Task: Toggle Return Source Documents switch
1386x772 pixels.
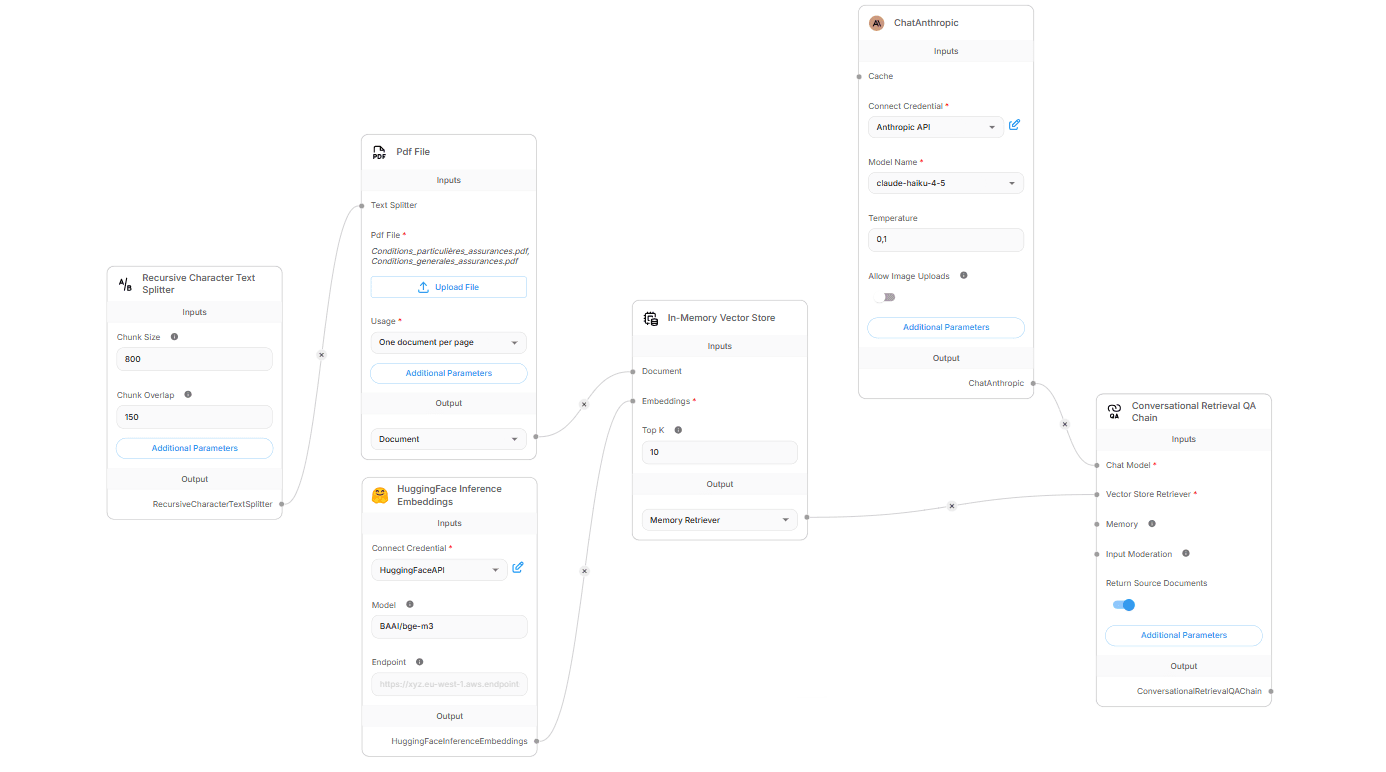Action: click(1124, 604)
